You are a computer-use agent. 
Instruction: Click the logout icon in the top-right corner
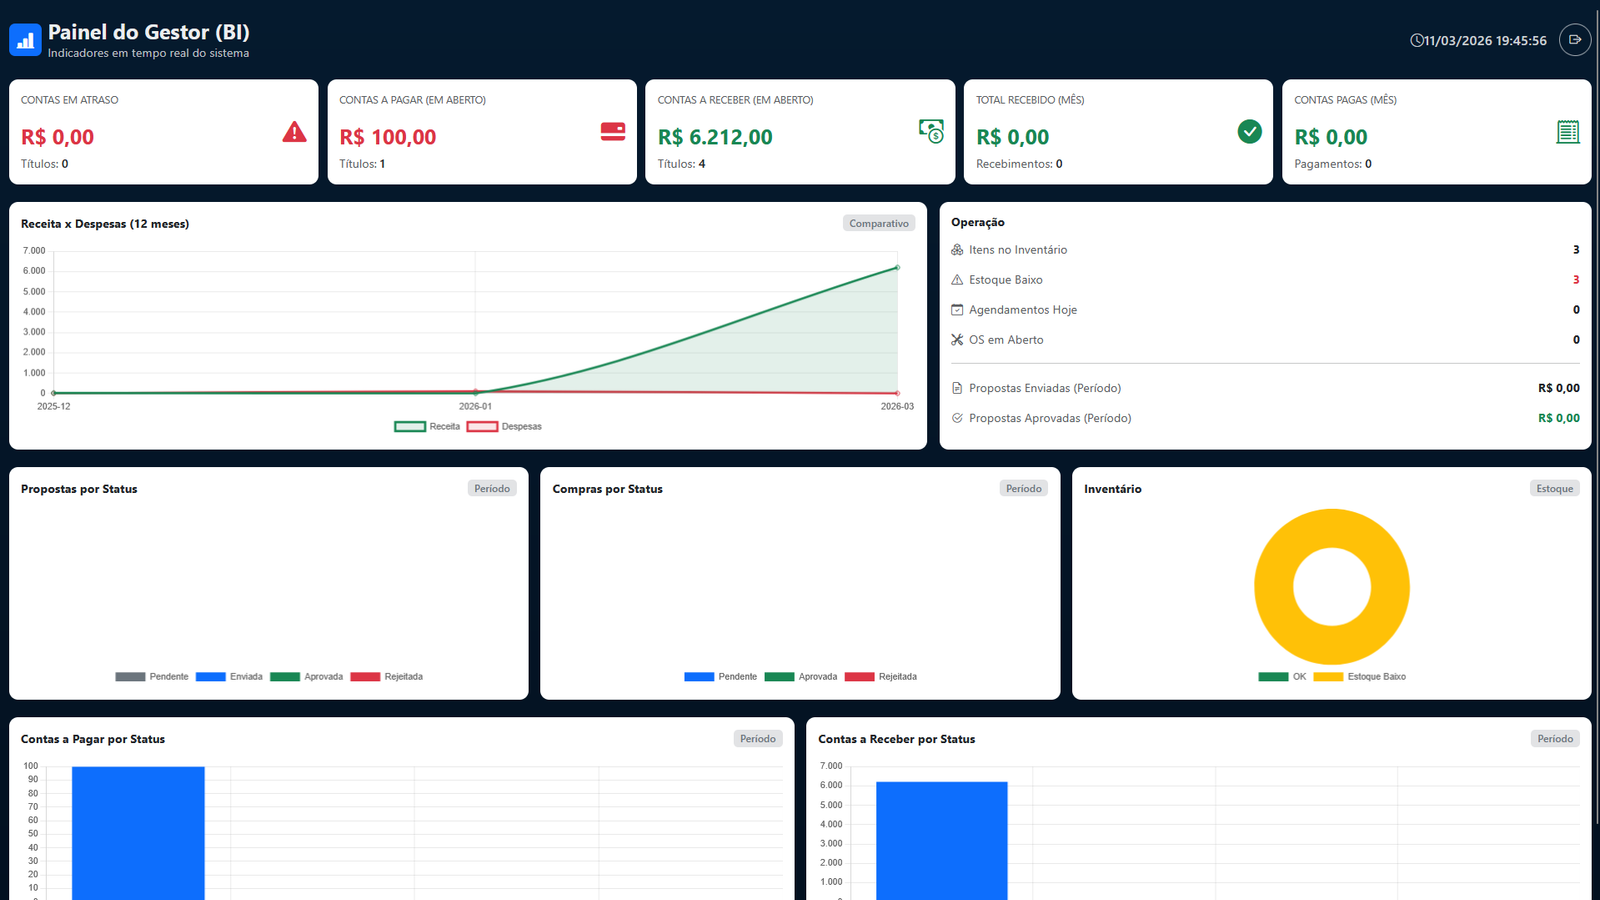pyautogui.click(x=1574, y=40)
